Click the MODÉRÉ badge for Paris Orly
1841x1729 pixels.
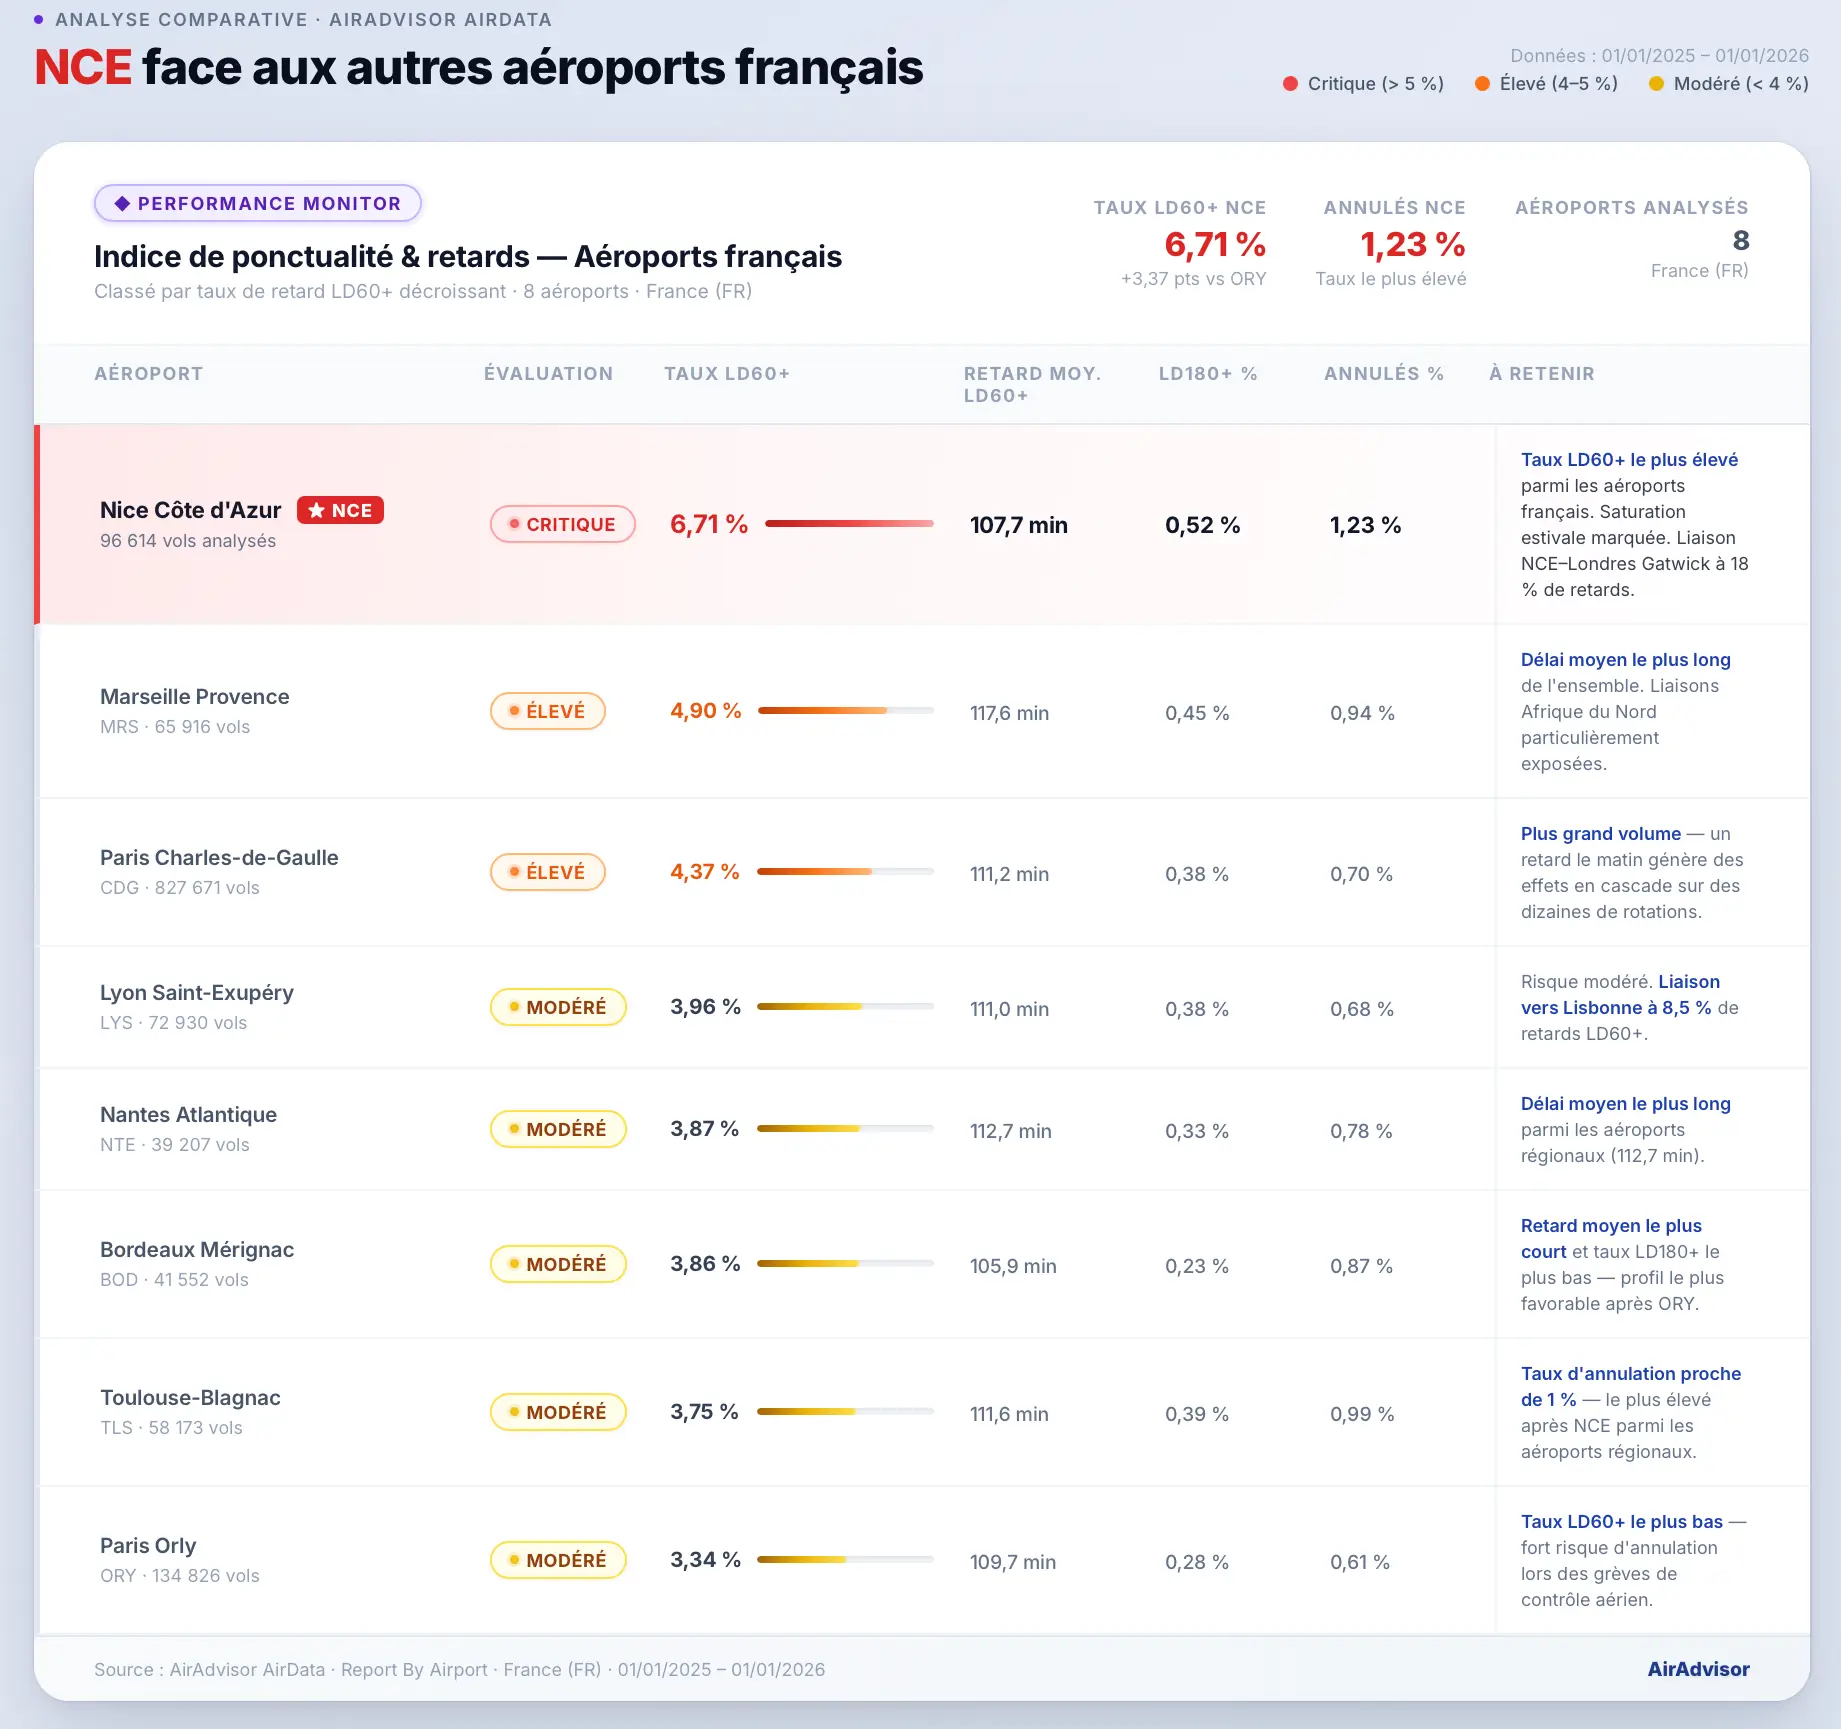[x=558, y=1560]
